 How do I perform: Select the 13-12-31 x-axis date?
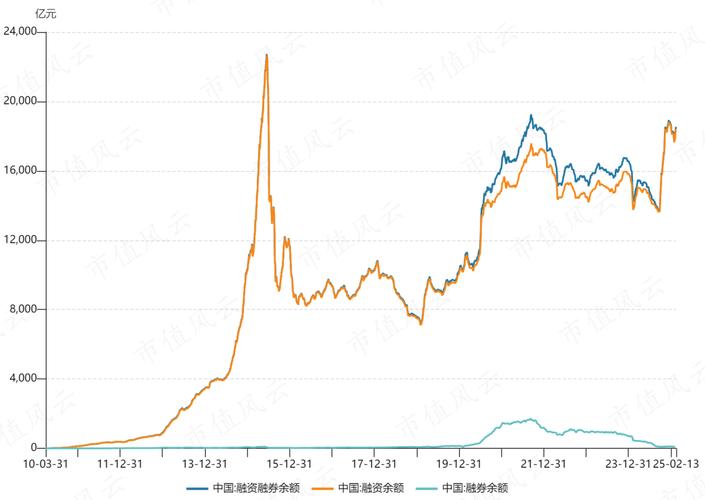point(204,463)
